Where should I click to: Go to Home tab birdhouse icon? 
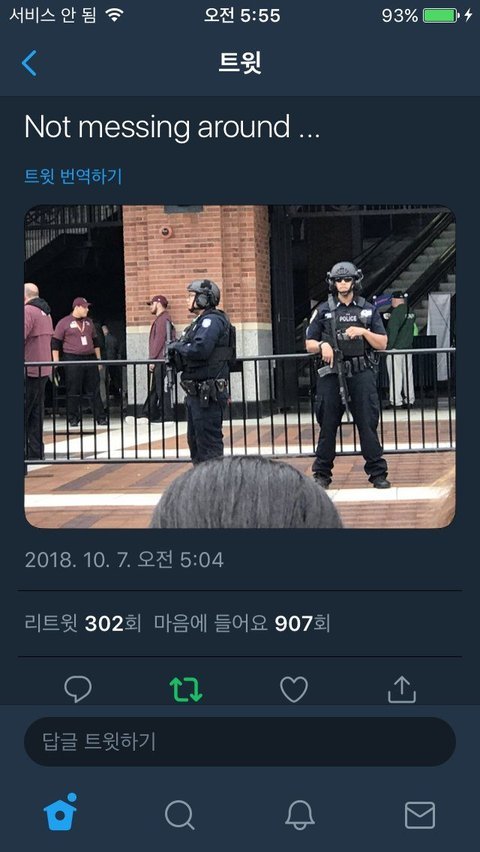pyautogui.click(x=60, y=812)
